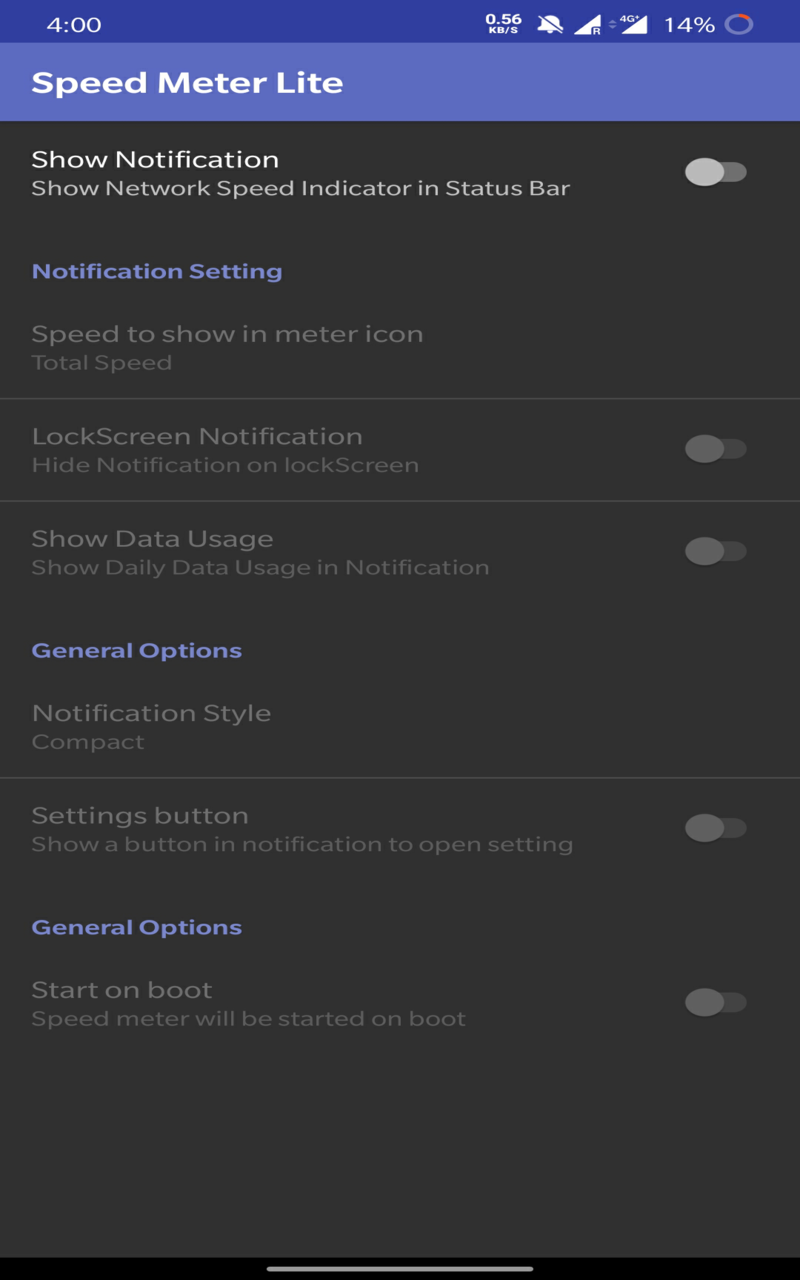Enable the Start on boot switch
The width and height of the screenshot is (800, 1280).
pyautogui.click(x=715, y=1002)
